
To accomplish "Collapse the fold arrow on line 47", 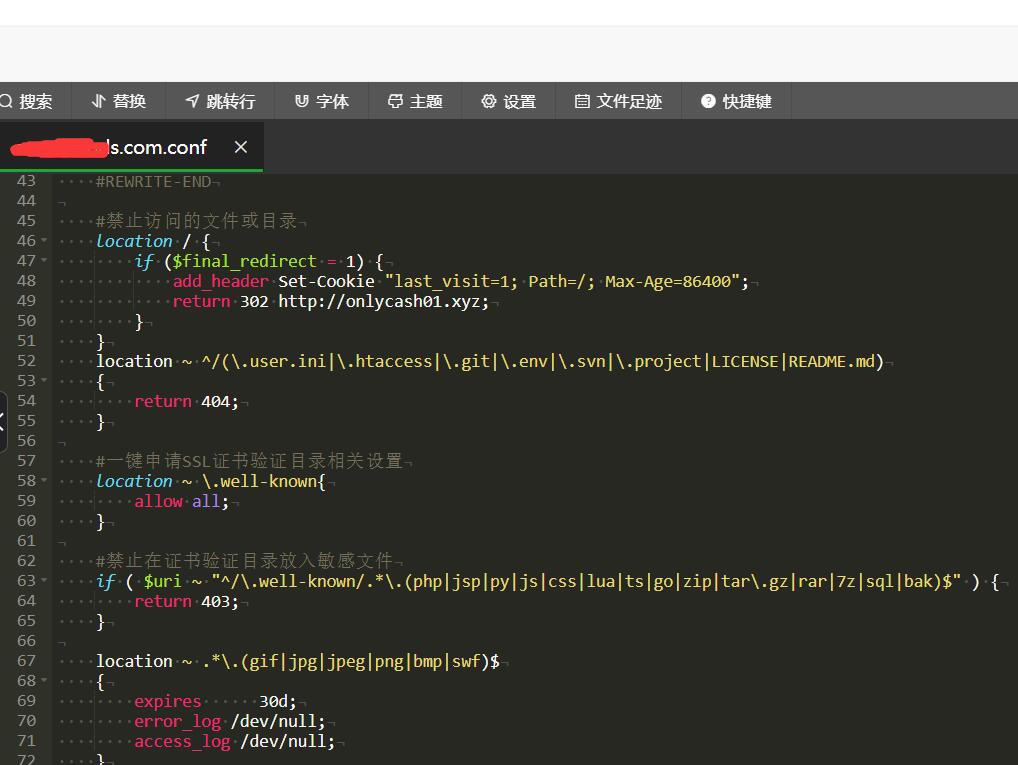I will pyautogui.click(x=44, y=260).
